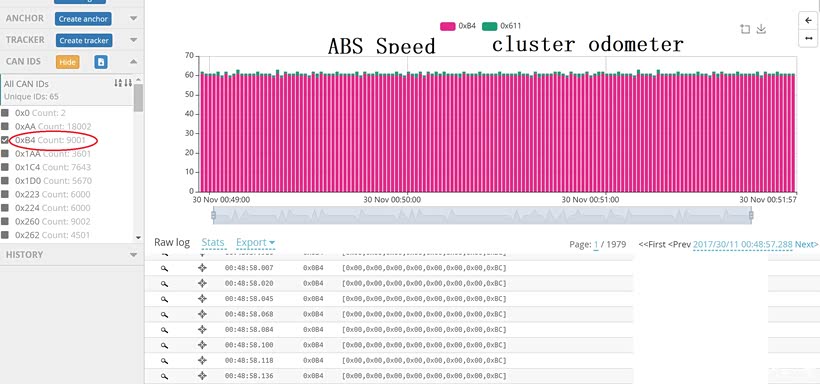The width and height of the screenshot is (820, 384).
Task: Expand the TRACKER section arrow
Action: coord(133,40)
